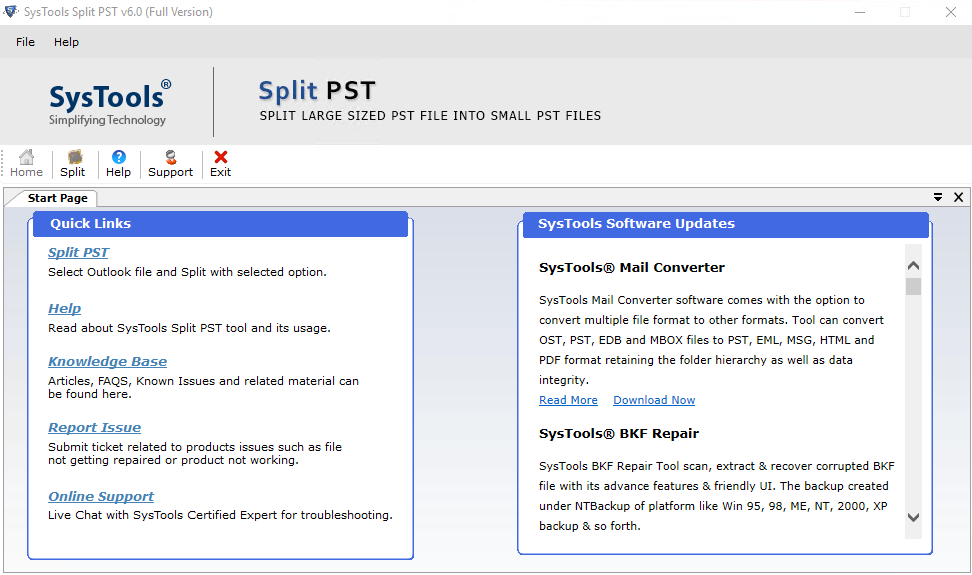Switch to the Start Page tab
The height and width of the screenshot is (575, 972).
coord(57,198)
